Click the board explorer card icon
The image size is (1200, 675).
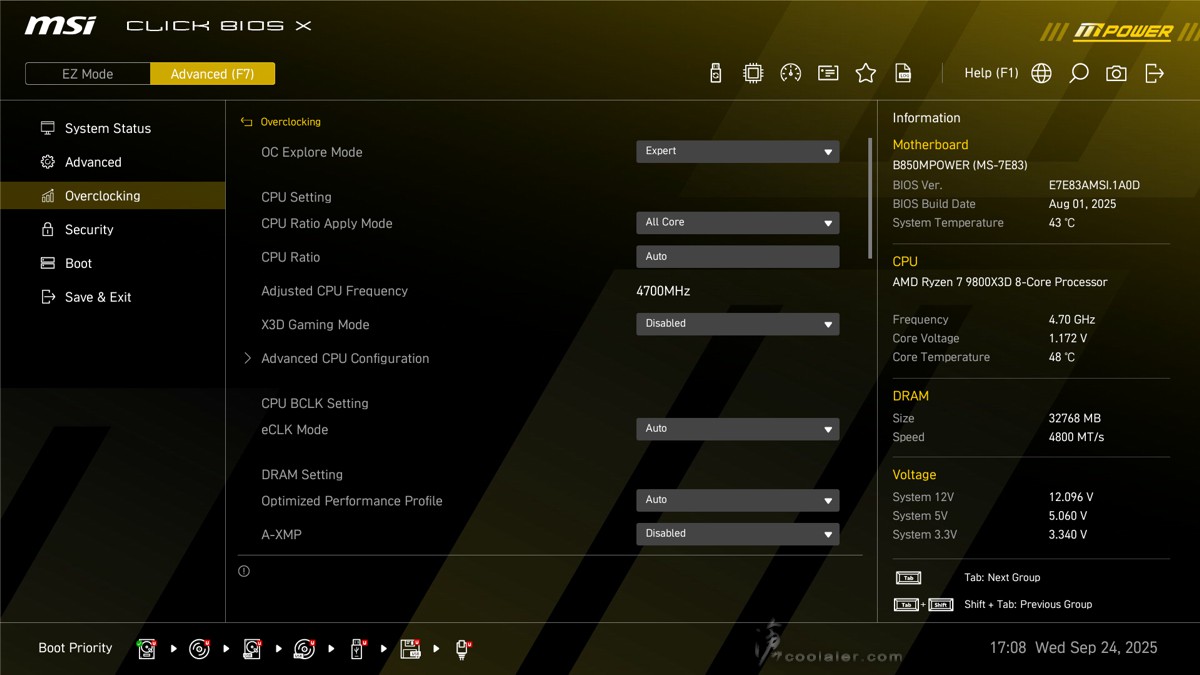tap(828, 73)
